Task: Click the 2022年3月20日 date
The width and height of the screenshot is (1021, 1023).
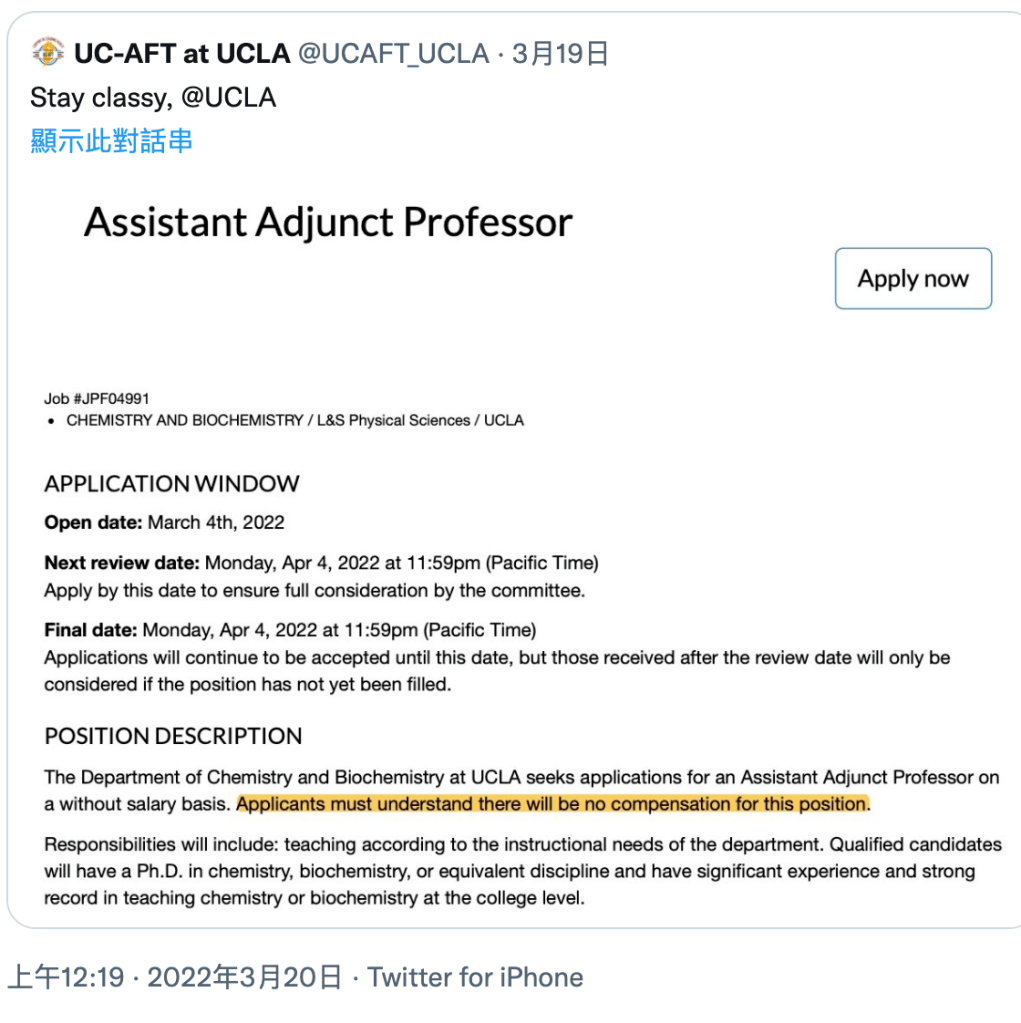Action: point(244,977)
